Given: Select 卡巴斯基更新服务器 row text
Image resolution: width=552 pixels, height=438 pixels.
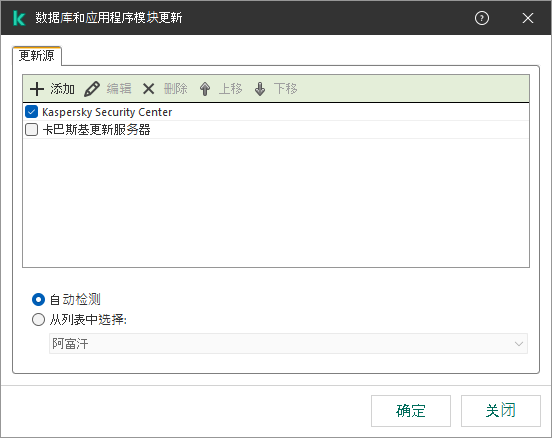Looking at the screenshot, I should pyautogui.click(x=96, y=130).
